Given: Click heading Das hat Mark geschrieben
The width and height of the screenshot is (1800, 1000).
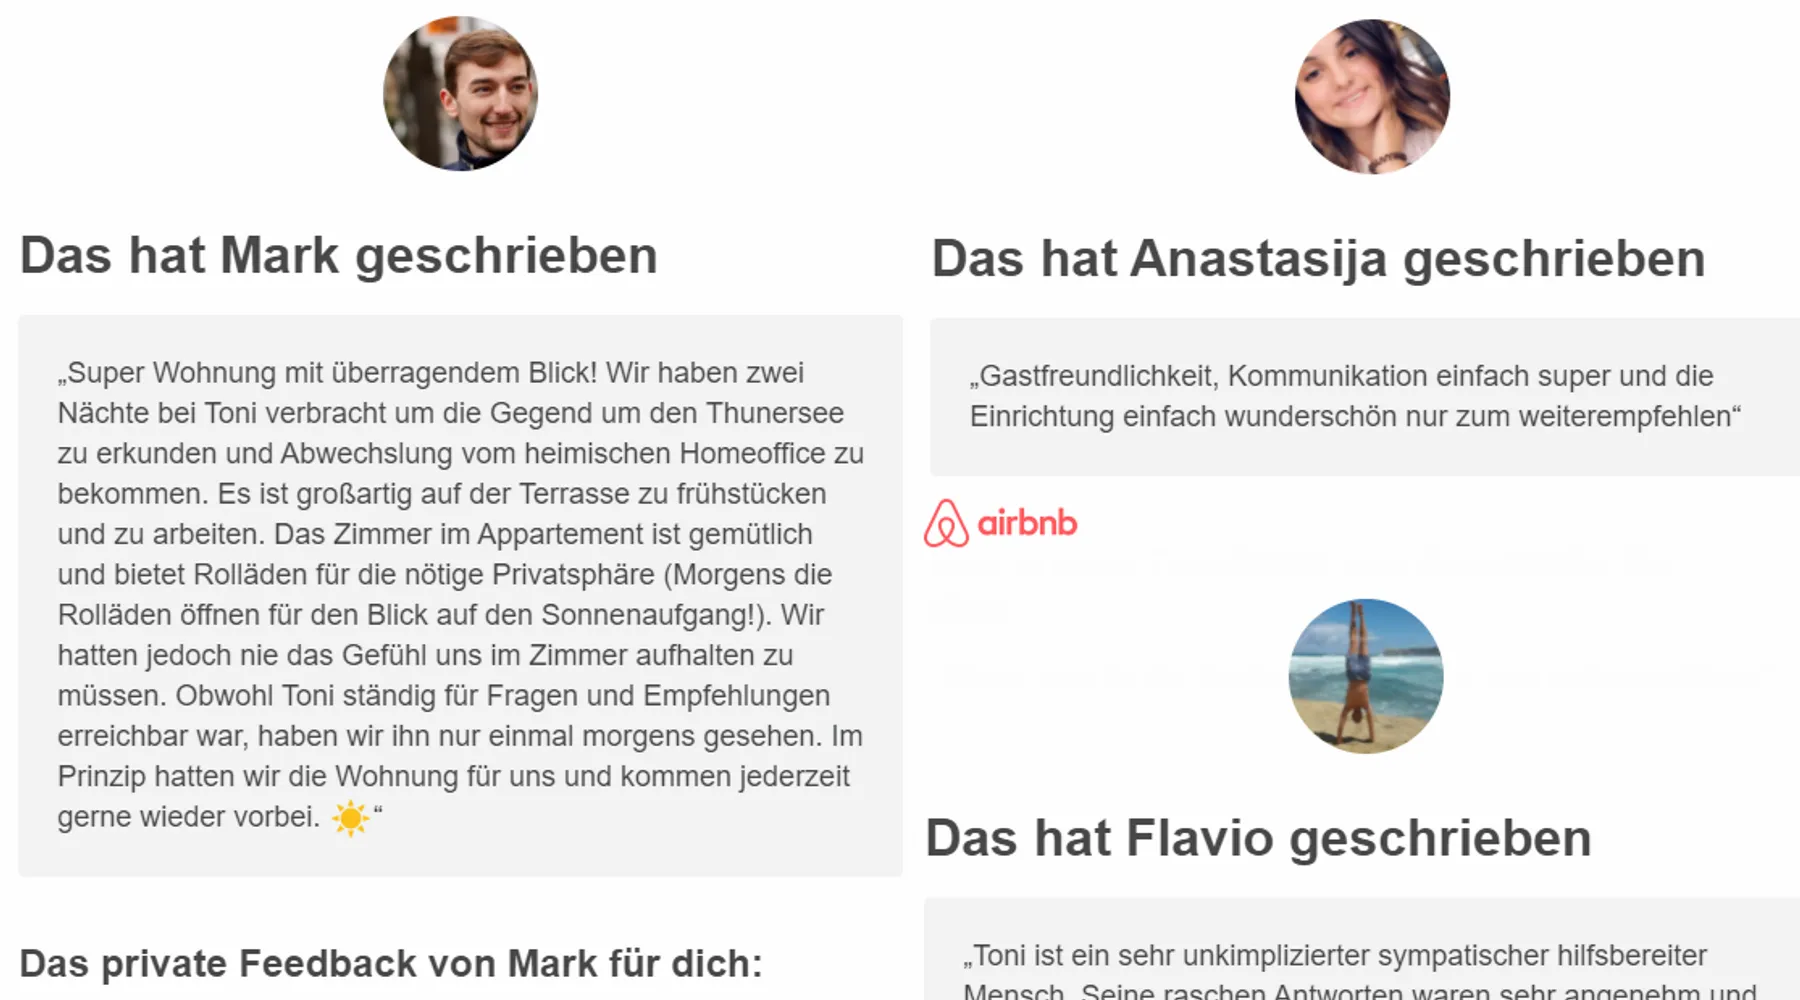Looking at the screenshot, I should click(339, 256).
